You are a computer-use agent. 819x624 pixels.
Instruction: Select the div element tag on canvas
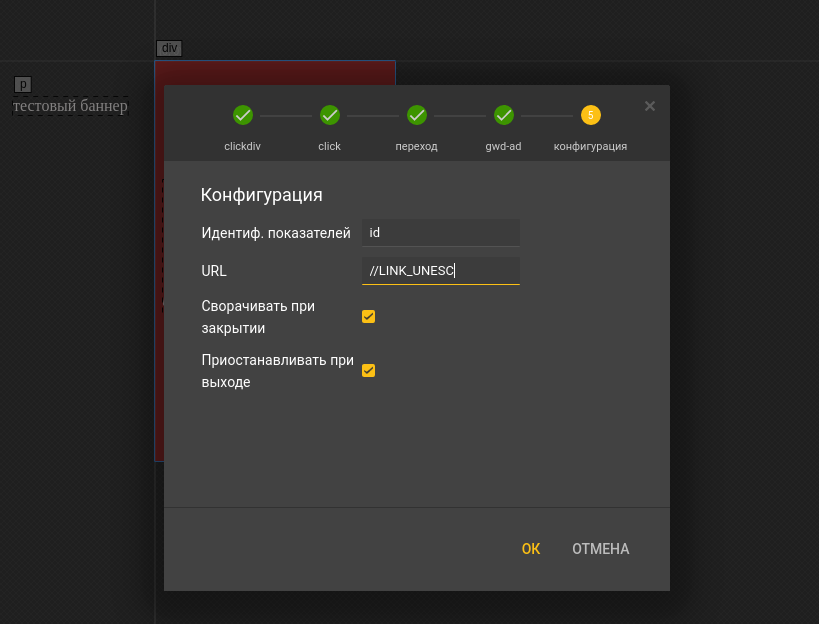click(x=169, y=48)
